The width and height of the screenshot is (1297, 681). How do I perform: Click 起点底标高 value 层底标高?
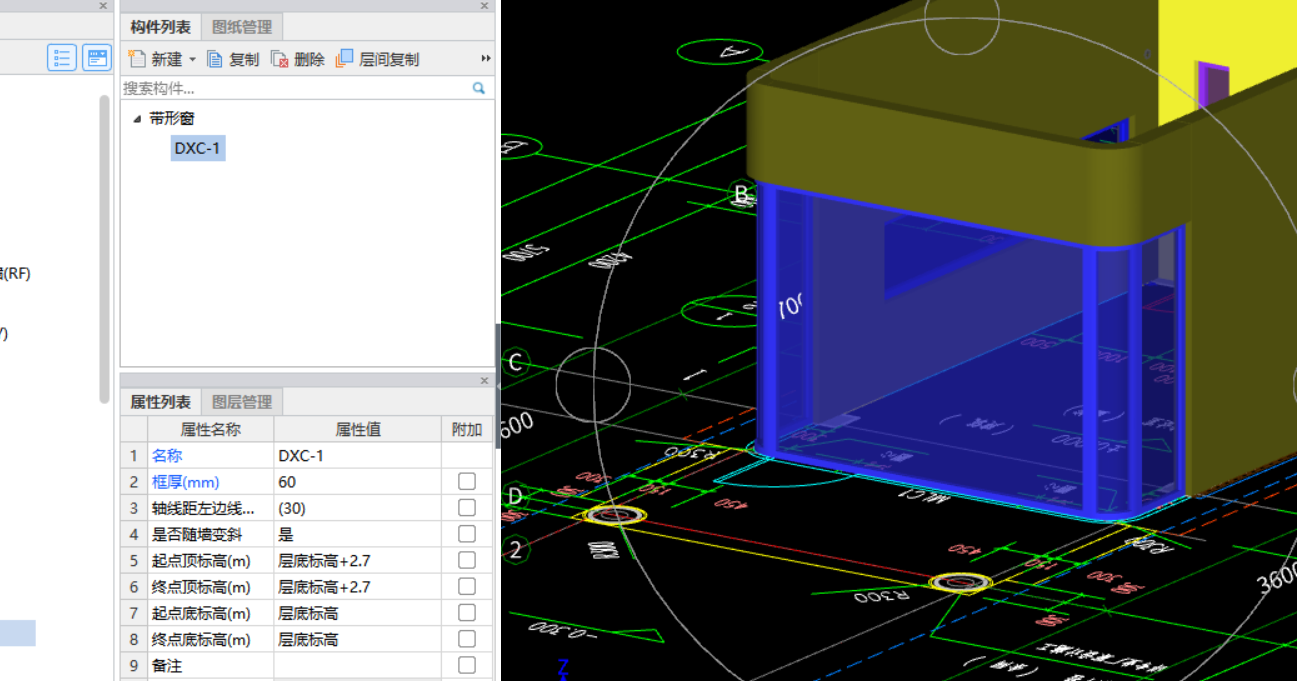point(357,613)
